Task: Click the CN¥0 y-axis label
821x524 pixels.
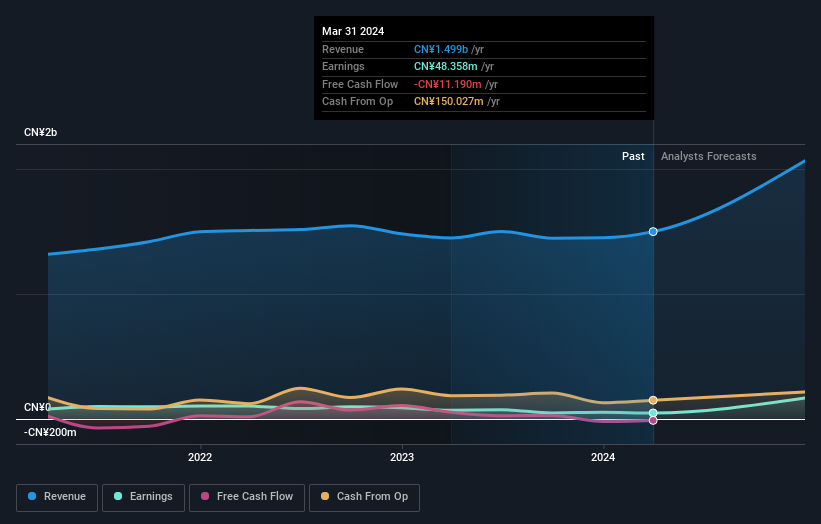Action: pyautogui.click(x=37, y=407)
